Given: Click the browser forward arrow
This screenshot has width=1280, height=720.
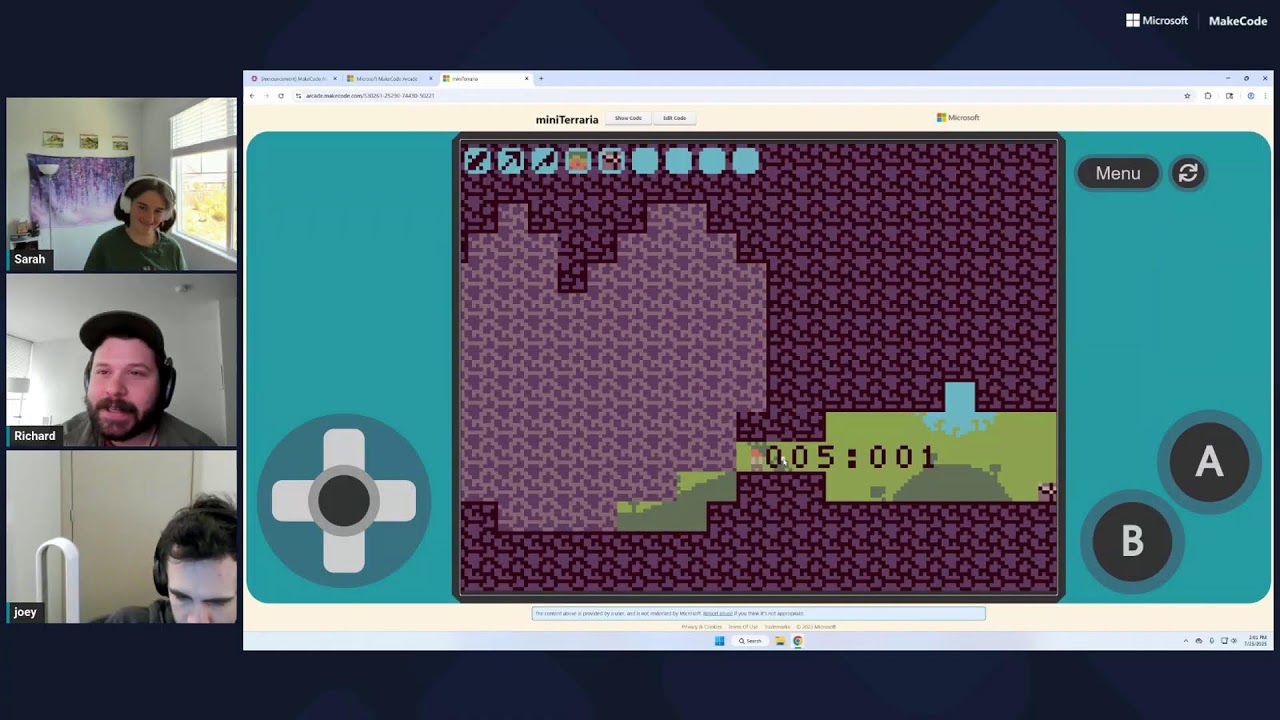Looking at the screenshot, I should tap(266, 96).
